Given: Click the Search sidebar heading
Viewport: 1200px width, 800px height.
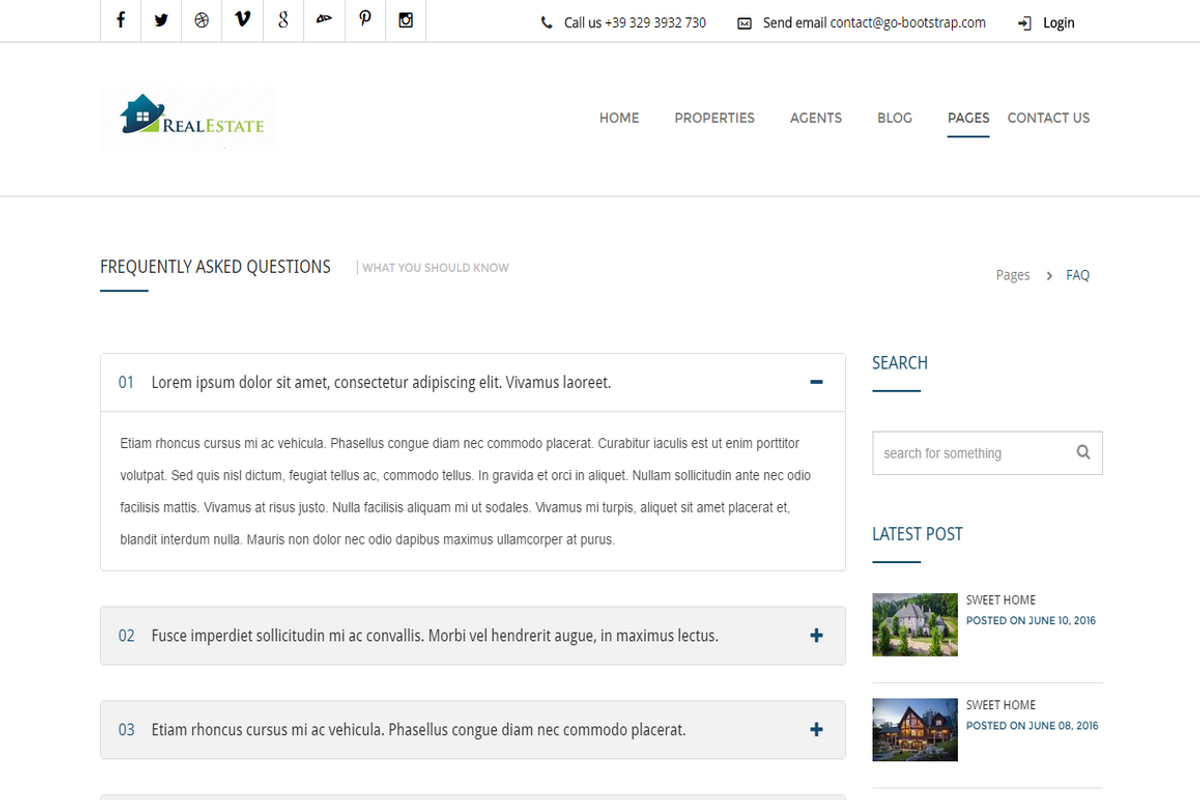Looking at the screenshot, I should click(900, 363).
